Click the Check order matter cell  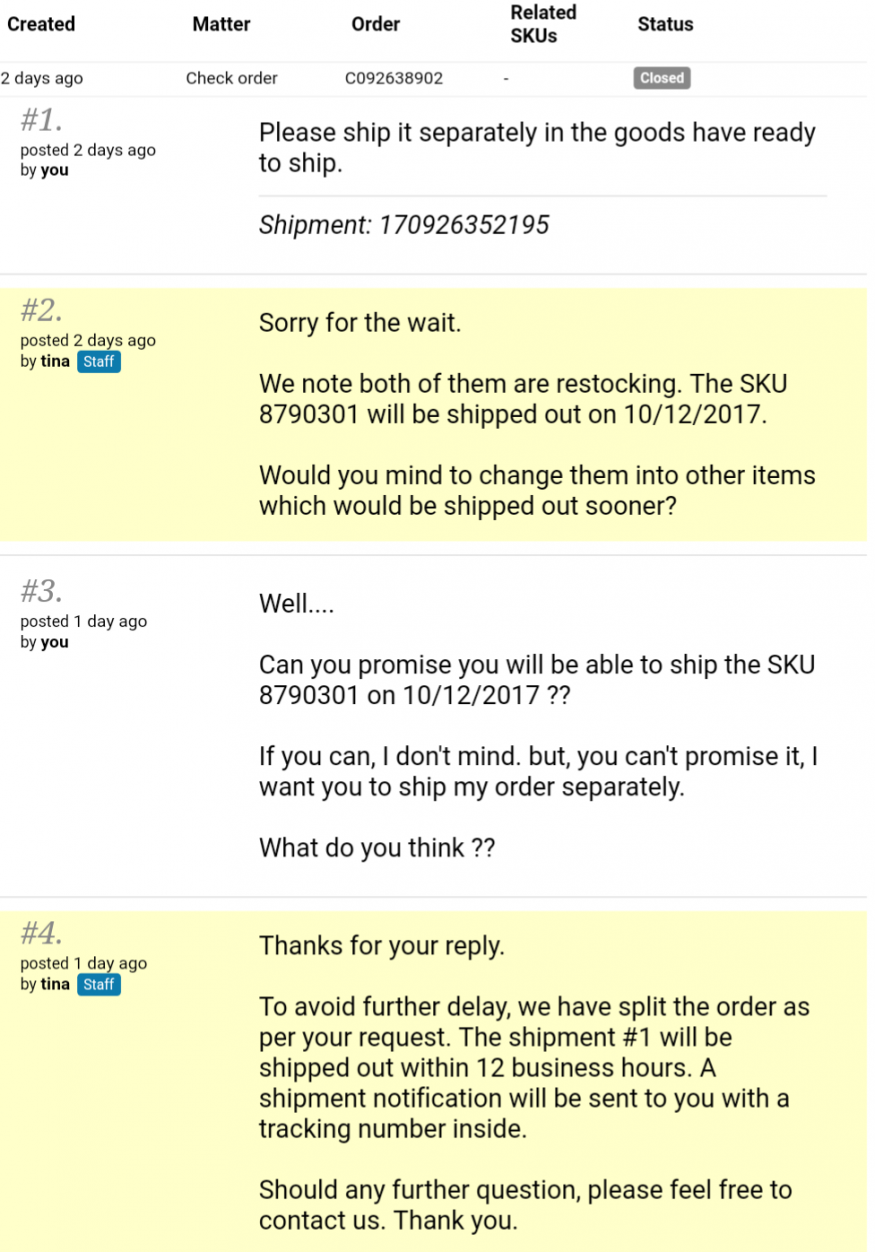[x=232, y=78]
